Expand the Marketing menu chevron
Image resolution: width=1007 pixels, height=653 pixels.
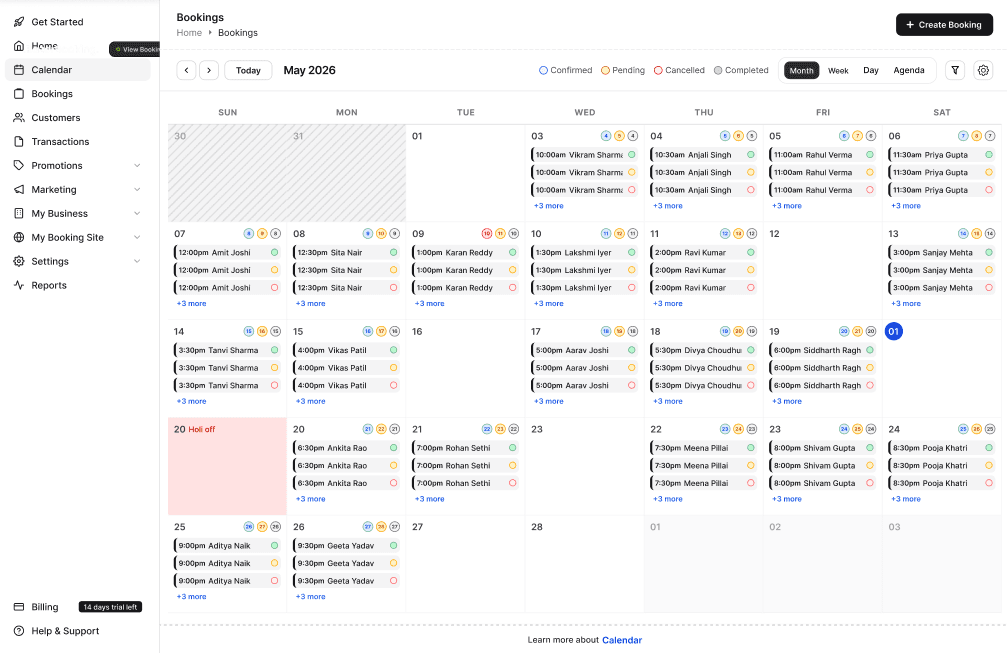point(137,189)
